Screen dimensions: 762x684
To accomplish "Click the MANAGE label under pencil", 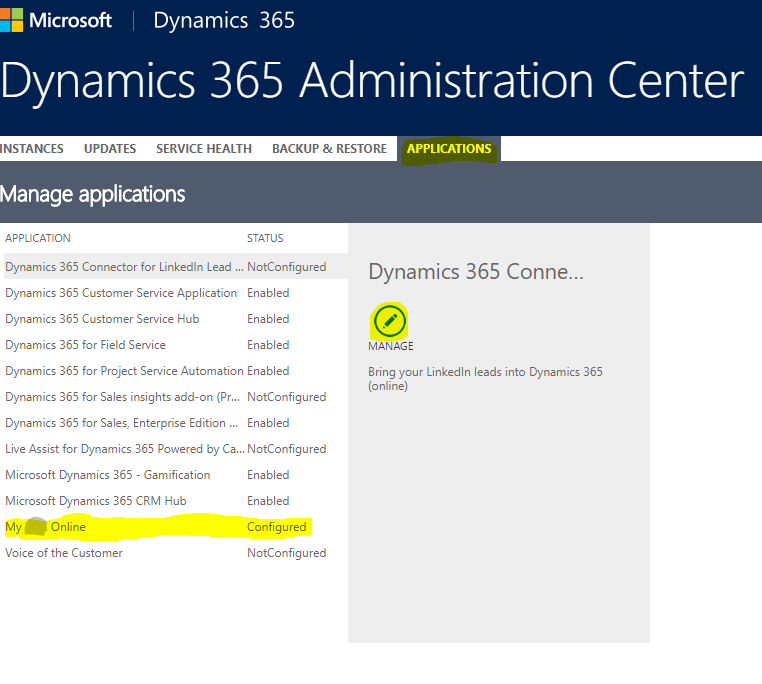I will pos(391,346).
